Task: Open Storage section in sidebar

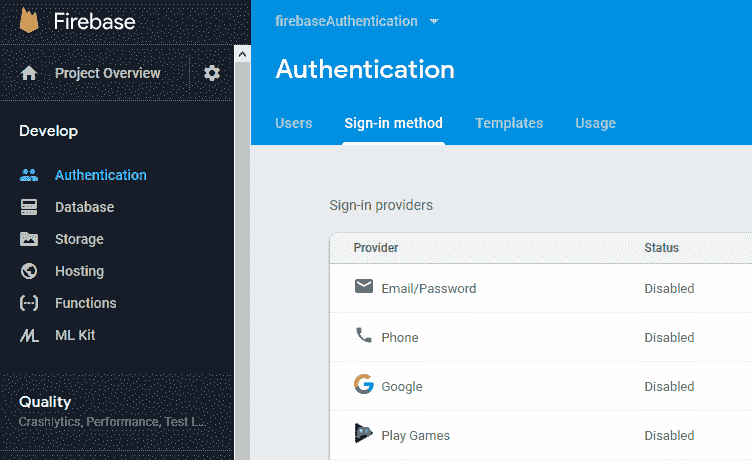Action: click(x=79, y=239)
